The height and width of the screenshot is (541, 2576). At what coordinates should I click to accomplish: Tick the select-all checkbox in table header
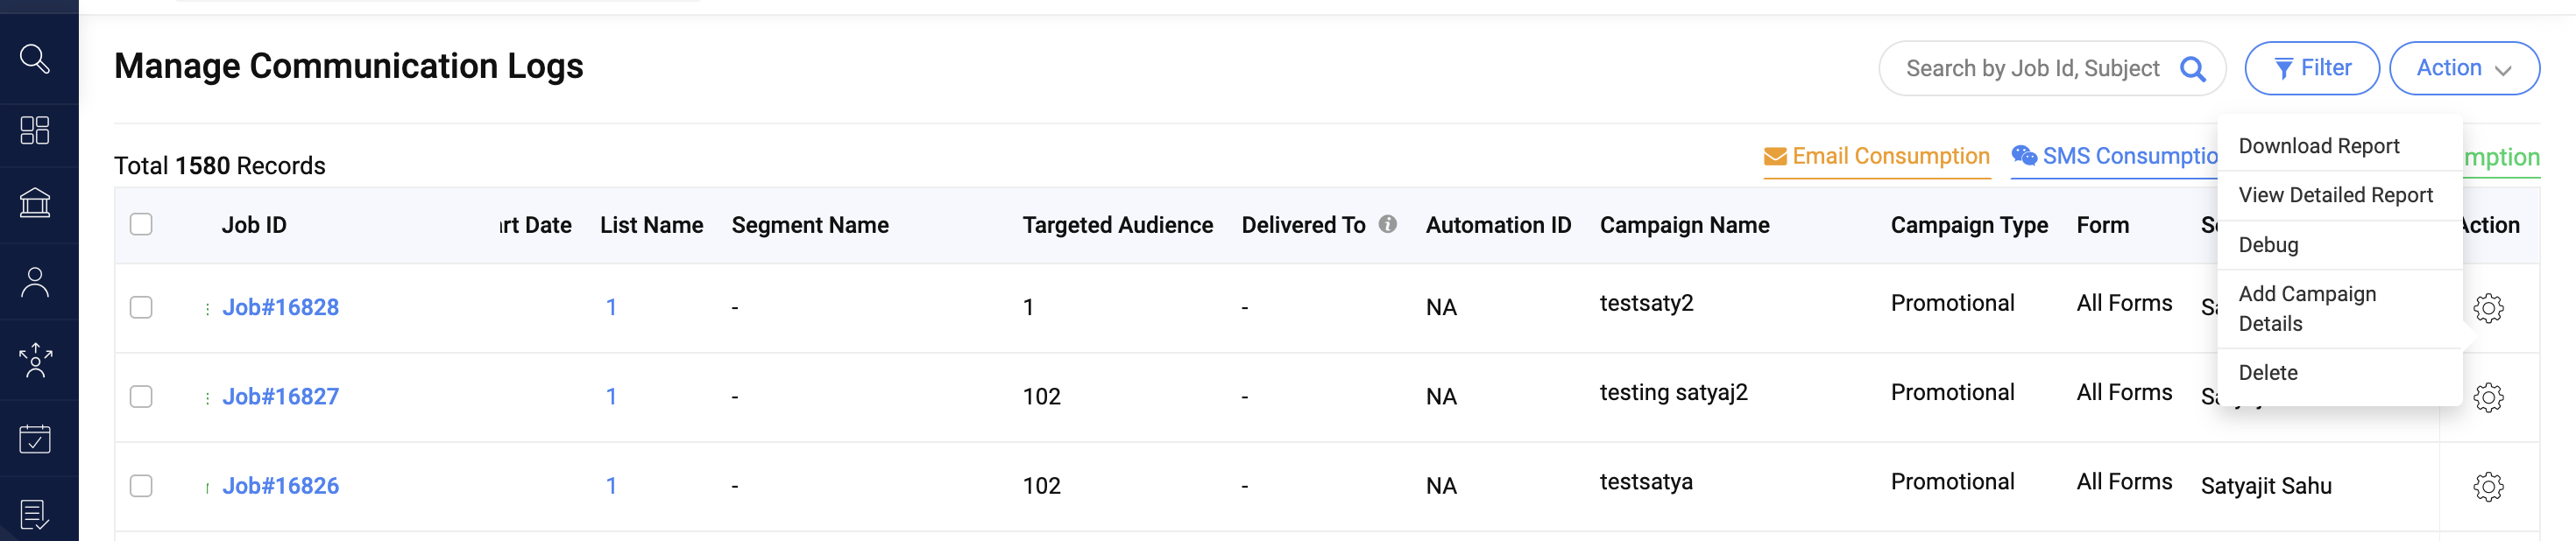(141, 224)
